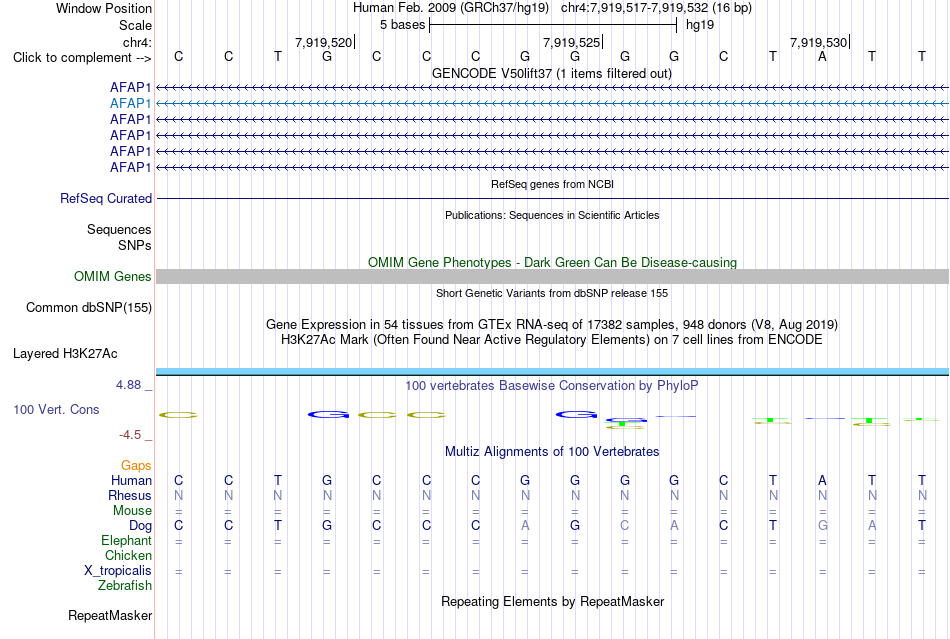This screenshot has width=950, height=639.
Task: Select the Chicken species label
Action: pos(128,555)
